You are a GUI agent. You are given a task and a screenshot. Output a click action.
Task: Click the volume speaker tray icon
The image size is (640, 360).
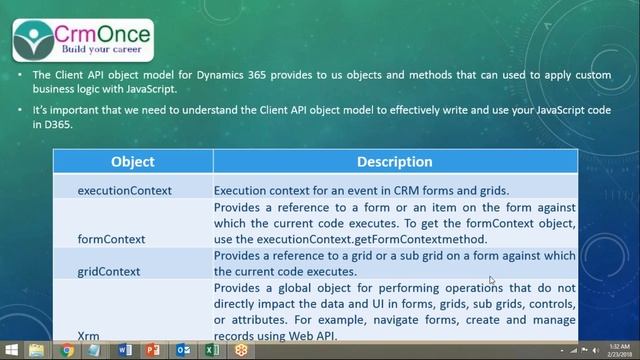(596, 351)
